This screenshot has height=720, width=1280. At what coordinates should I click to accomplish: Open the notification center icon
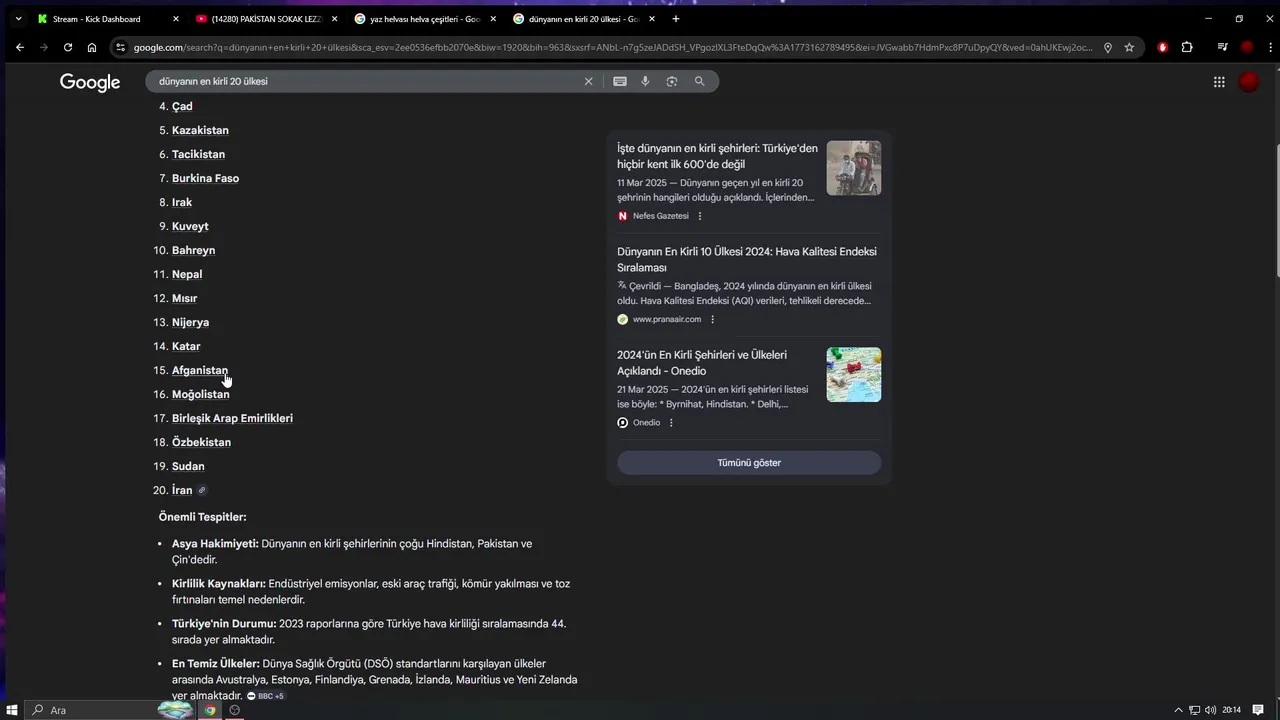tap(1258, 710)
